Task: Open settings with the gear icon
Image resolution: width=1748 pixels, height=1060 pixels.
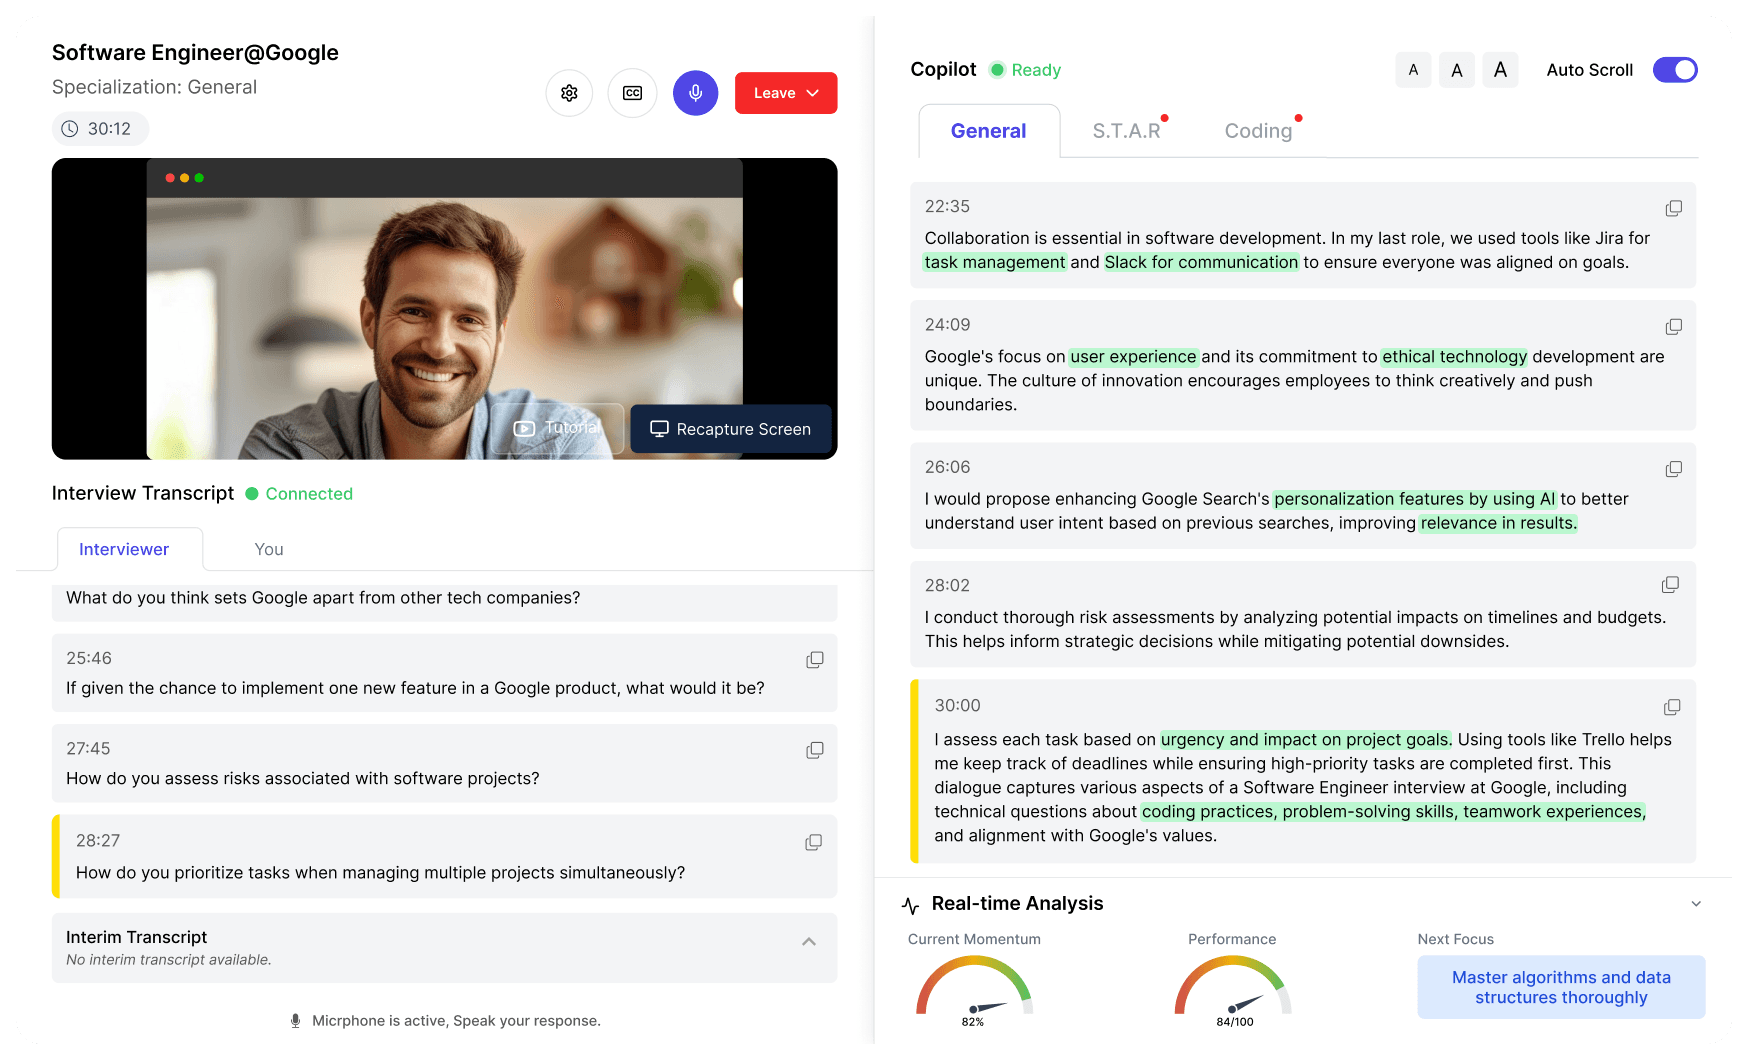Action: click(569, 93)
